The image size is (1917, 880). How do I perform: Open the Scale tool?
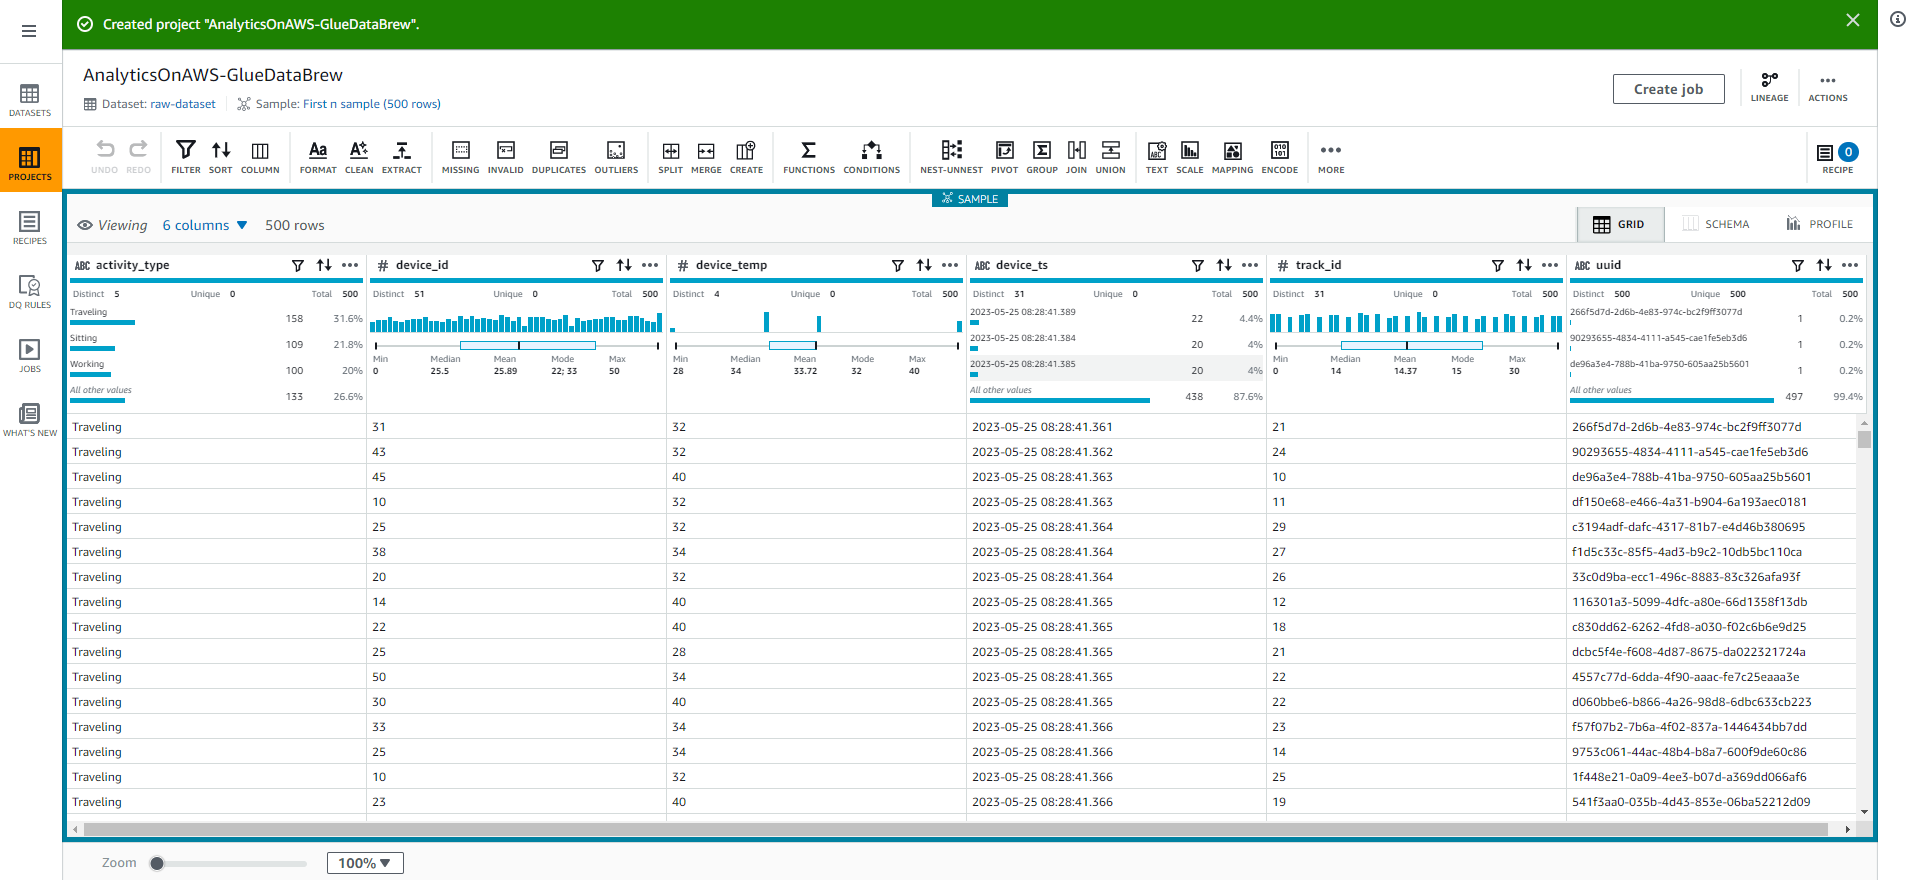point(1190,157)
